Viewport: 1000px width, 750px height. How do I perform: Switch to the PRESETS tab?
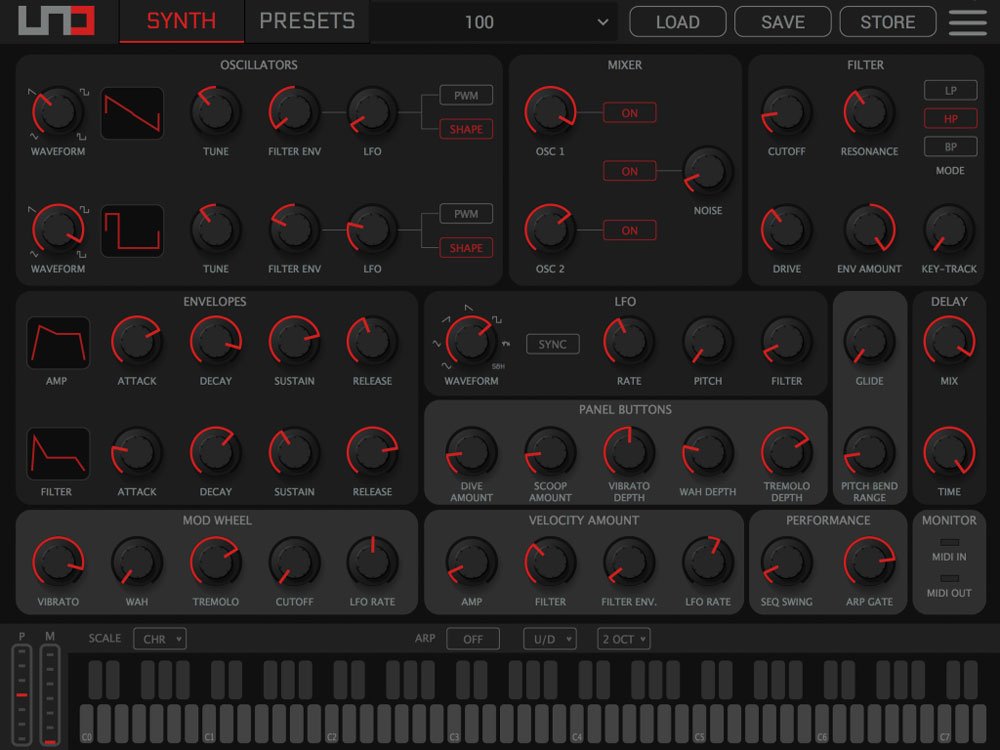click(307, 21)
